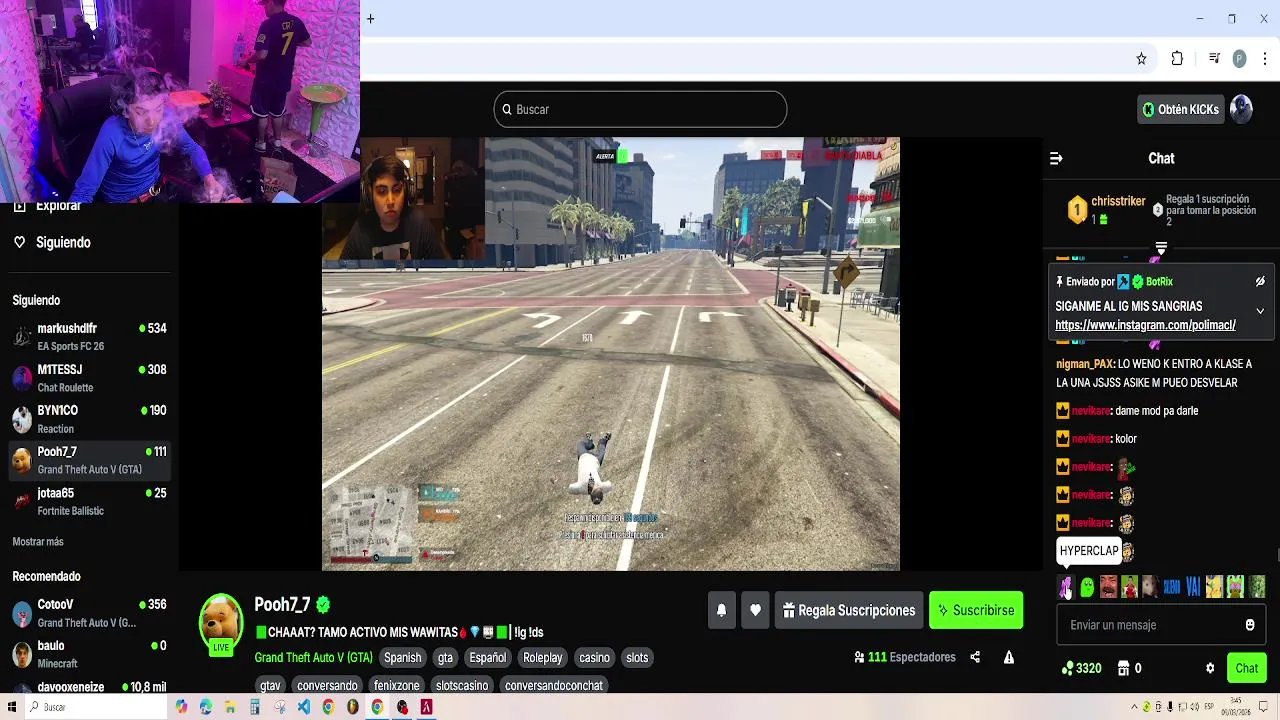Open jotaa65 channel in sidebar

89,501
